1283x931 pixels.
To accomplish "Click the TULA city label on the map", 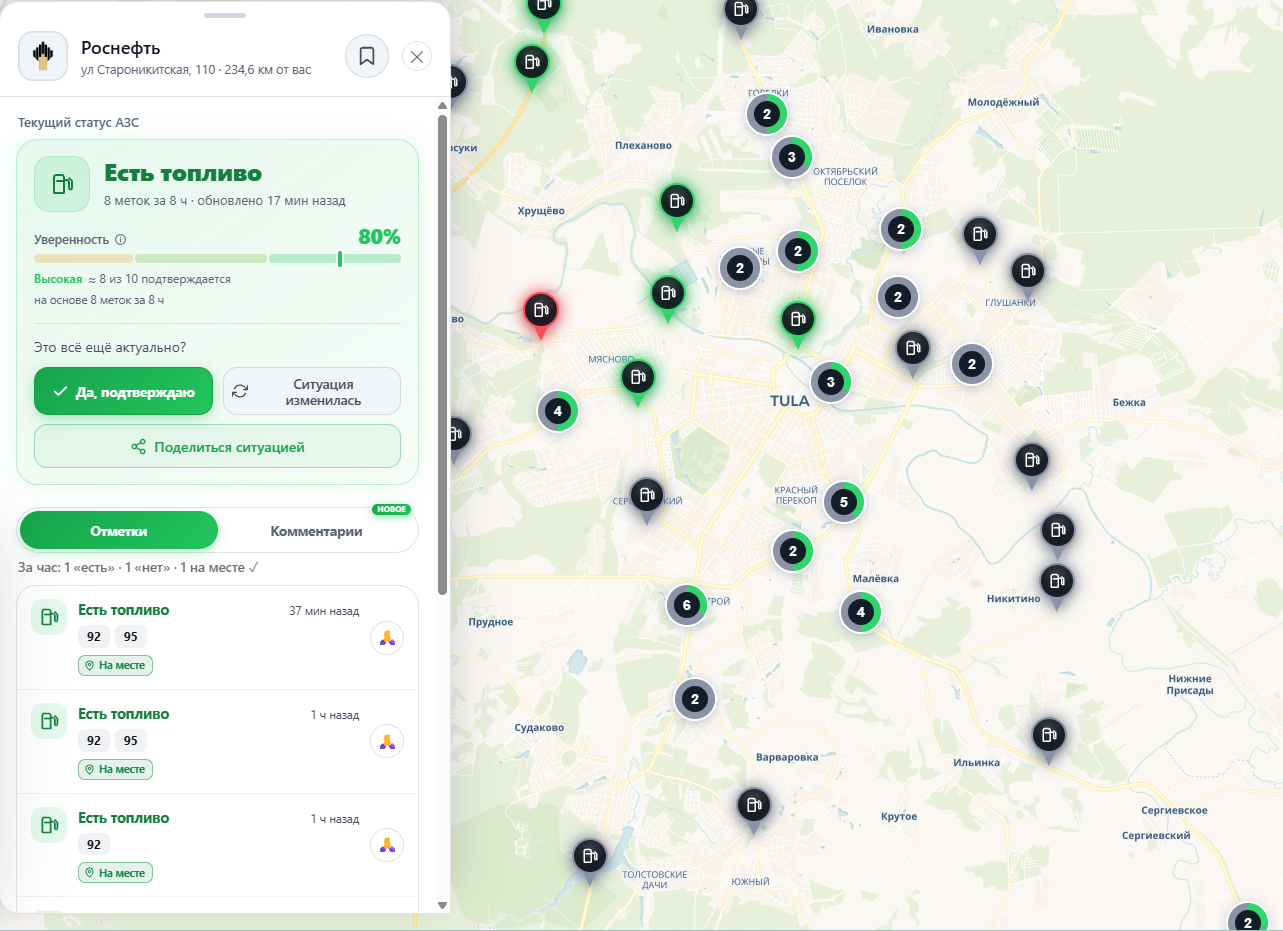I will coord(790,401).
